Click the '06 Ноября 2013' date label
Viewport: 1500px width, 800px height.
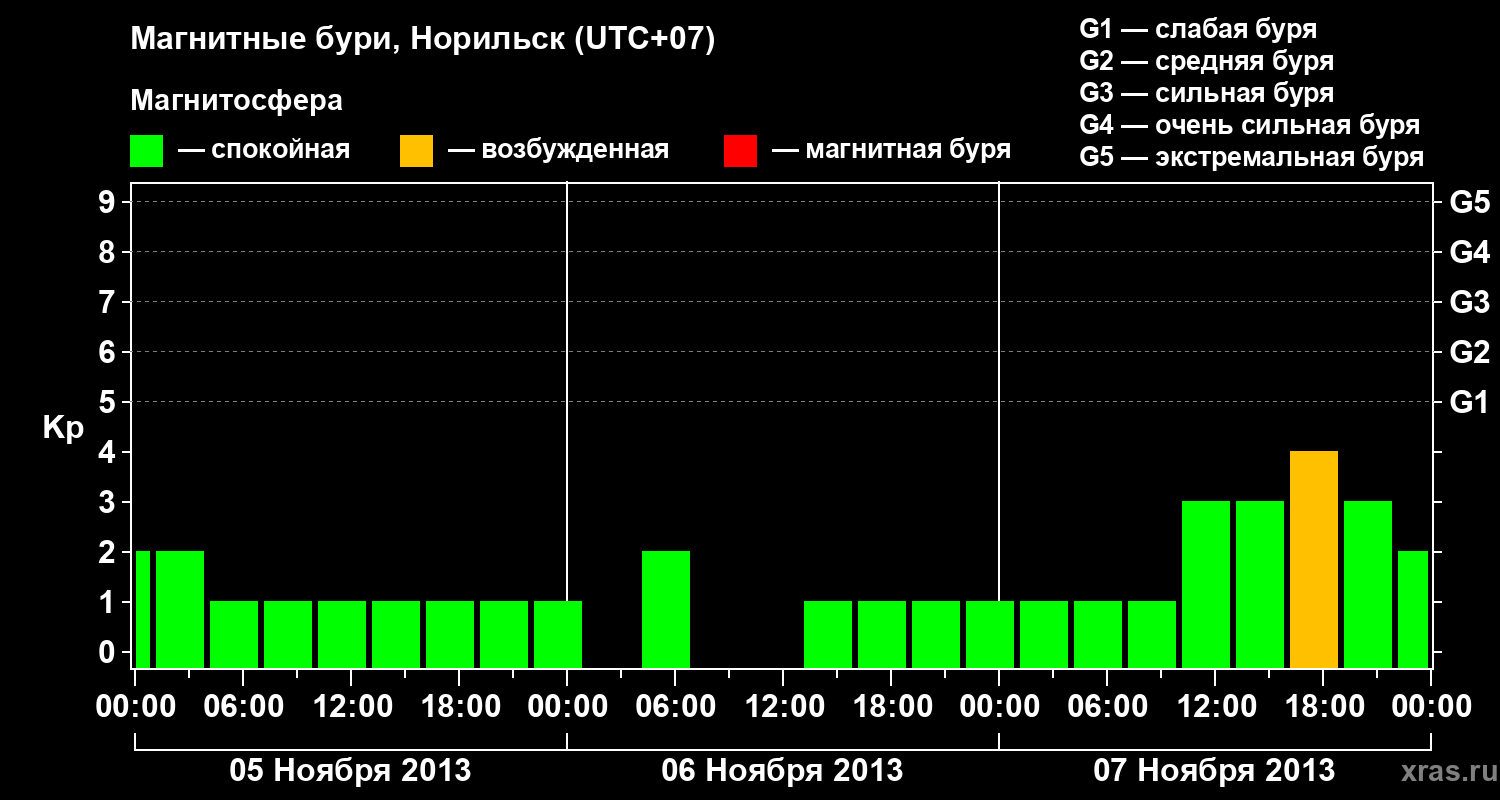tap(782, 770)
